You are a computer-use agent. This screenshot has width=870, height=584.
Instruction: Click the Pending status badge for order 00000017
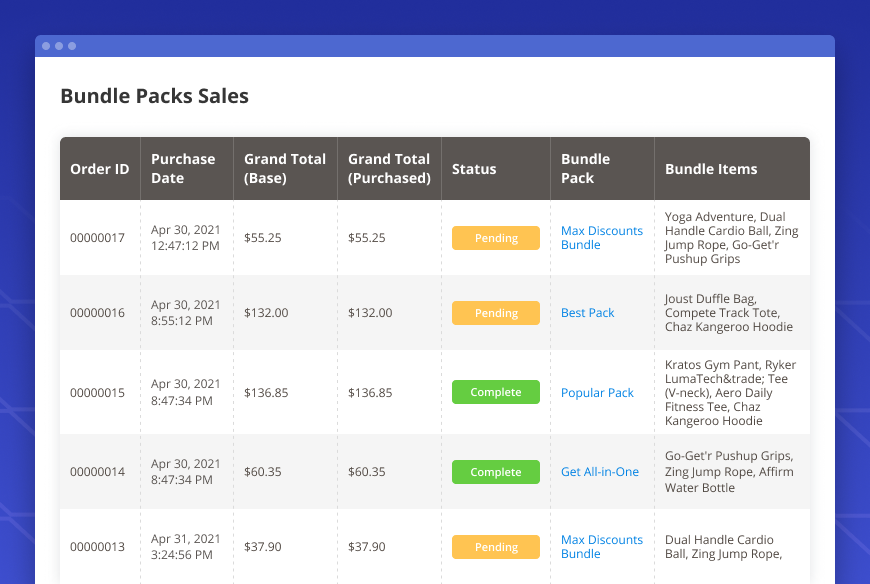496,238
